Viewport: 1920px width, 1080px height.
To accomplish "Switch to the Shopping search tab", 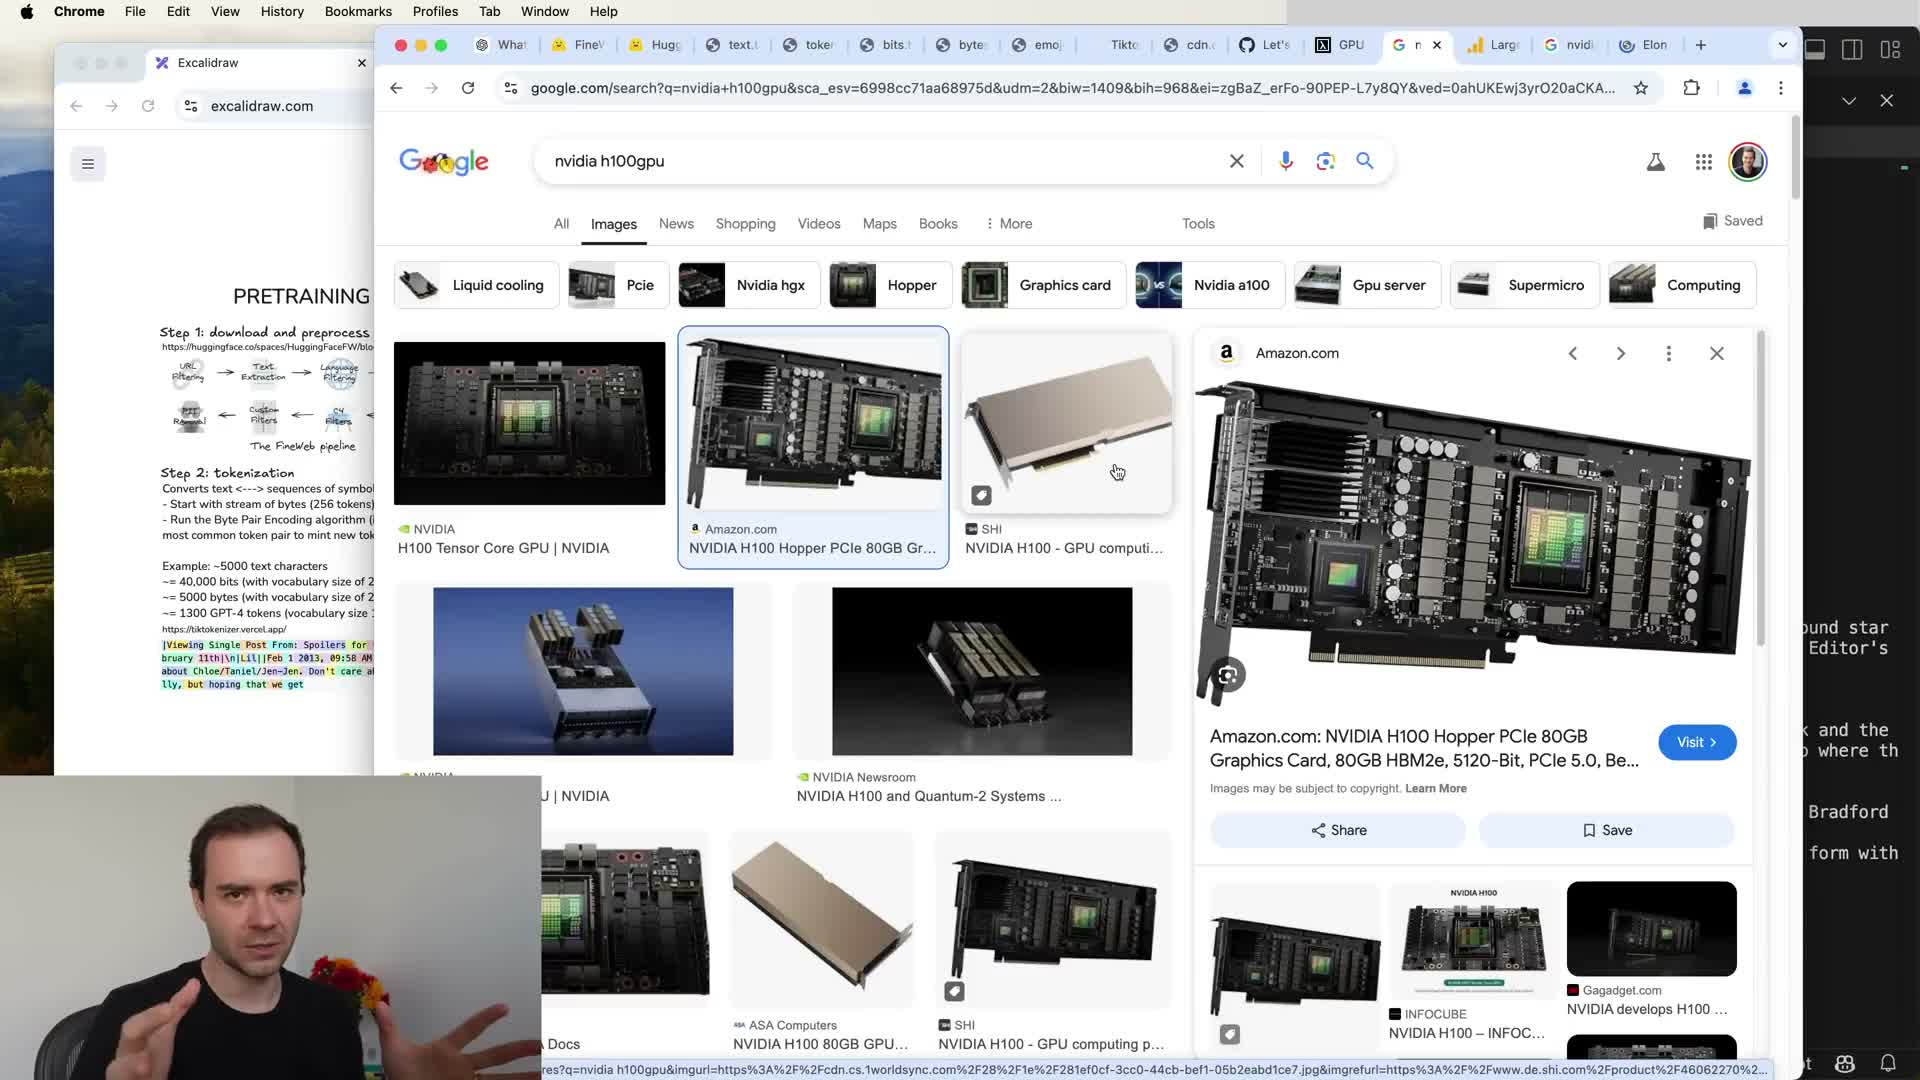I will [x=745, y=224].
